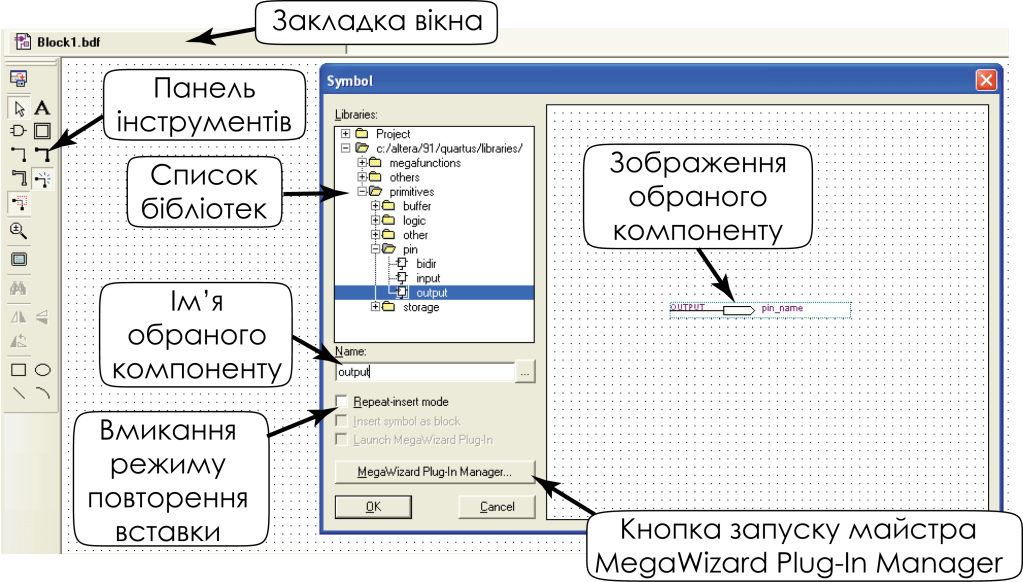
Task: Select the Oval drawing tool
Action: coord(42,370)
